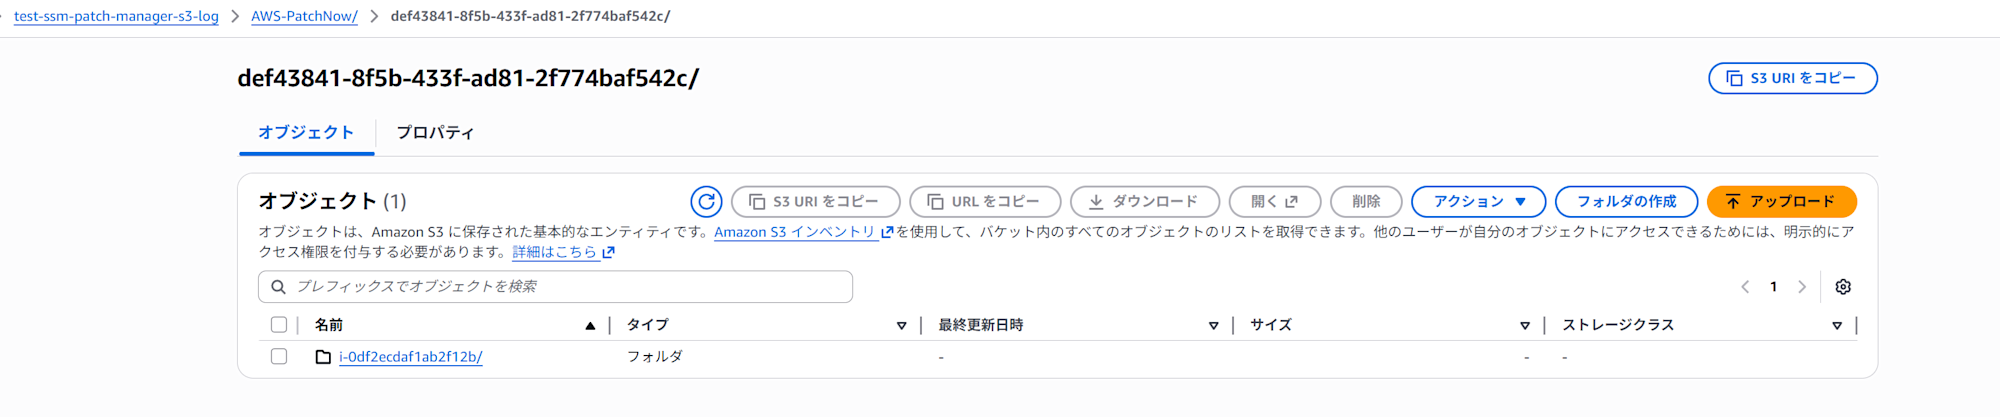2000x417 pixels.
Task: Sort by 最終更新日時 column arrow
Action: [x=1213, y=326]
